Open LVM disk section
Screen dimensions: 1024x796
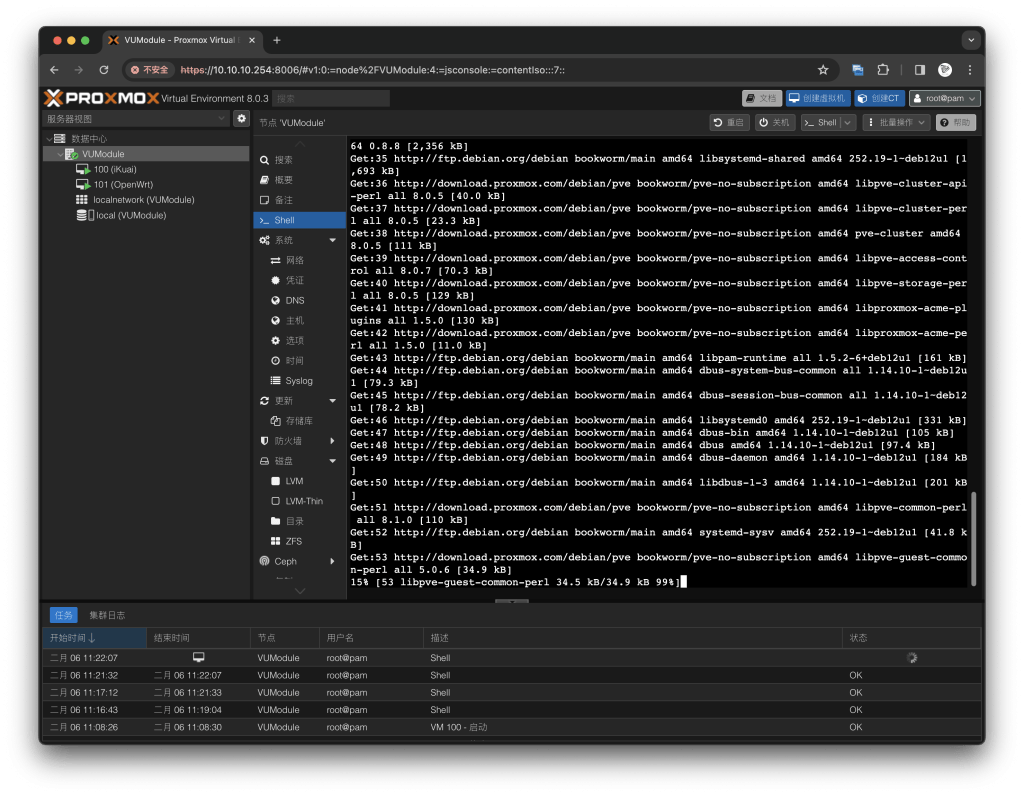(293, 481)
